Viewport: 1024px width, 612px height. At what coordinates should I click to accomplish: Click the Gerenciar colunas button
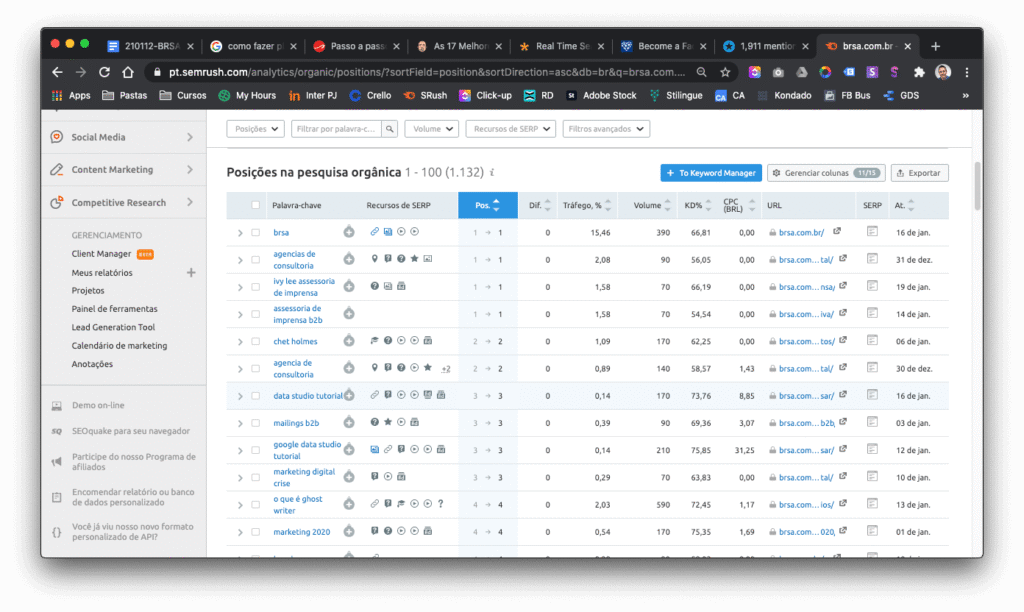[x=826, y=173]
